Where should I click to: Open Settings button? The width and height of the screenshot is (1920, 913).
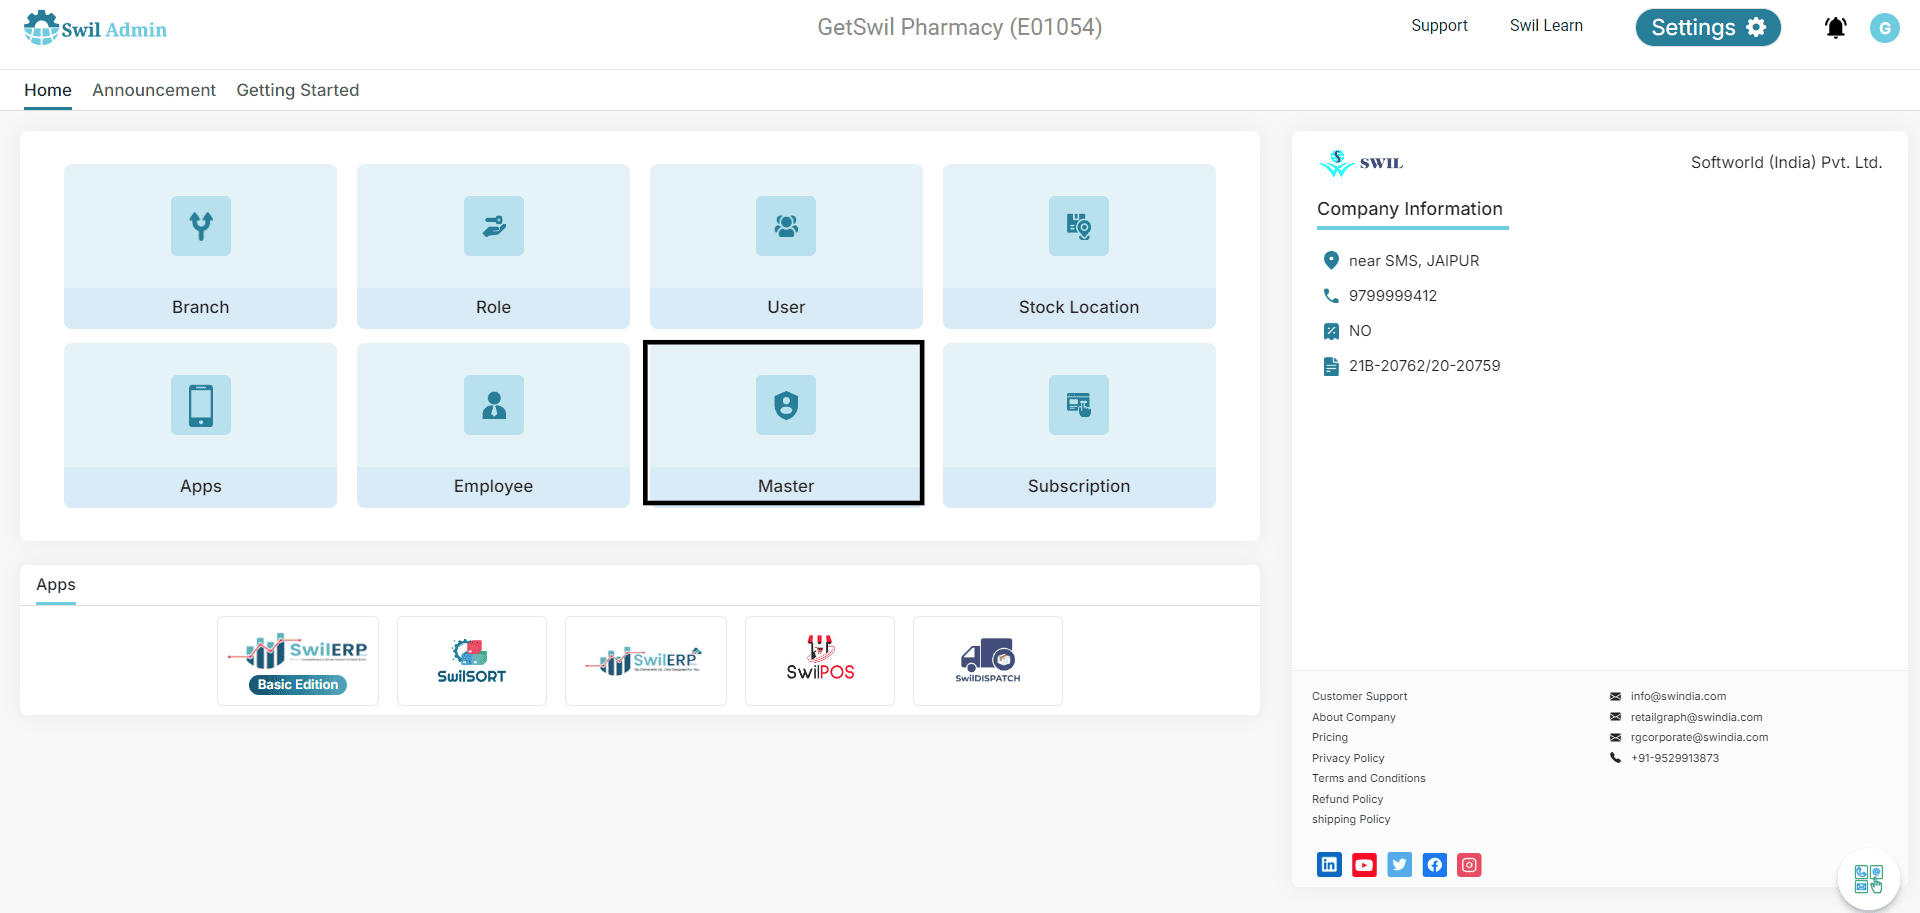tap(1708, 28)
